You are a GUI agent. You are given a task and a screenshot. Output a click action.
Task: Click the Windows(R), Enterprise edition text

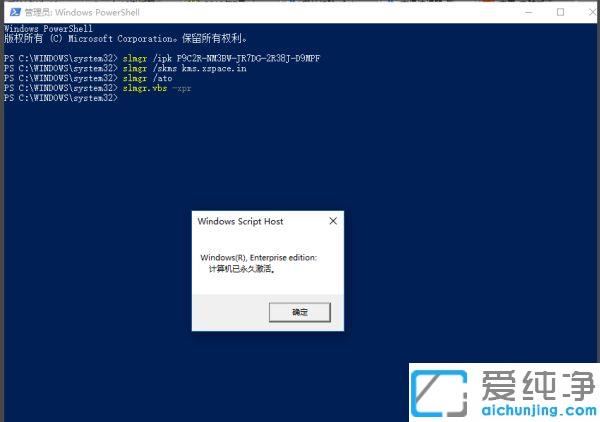point(259,257)
